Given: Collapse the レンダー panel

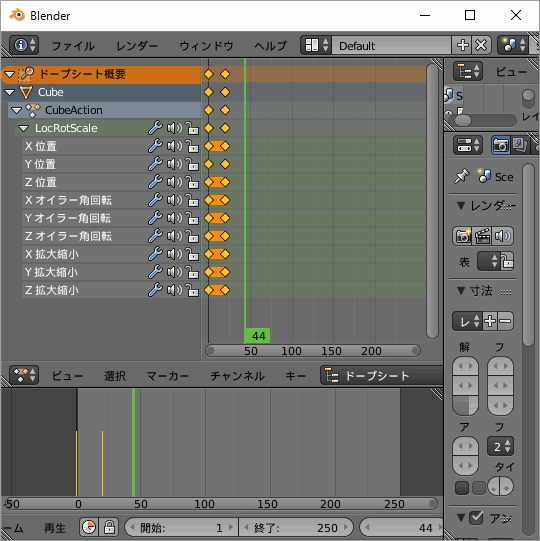Looking at the screenshot, I should click(461, 206).
